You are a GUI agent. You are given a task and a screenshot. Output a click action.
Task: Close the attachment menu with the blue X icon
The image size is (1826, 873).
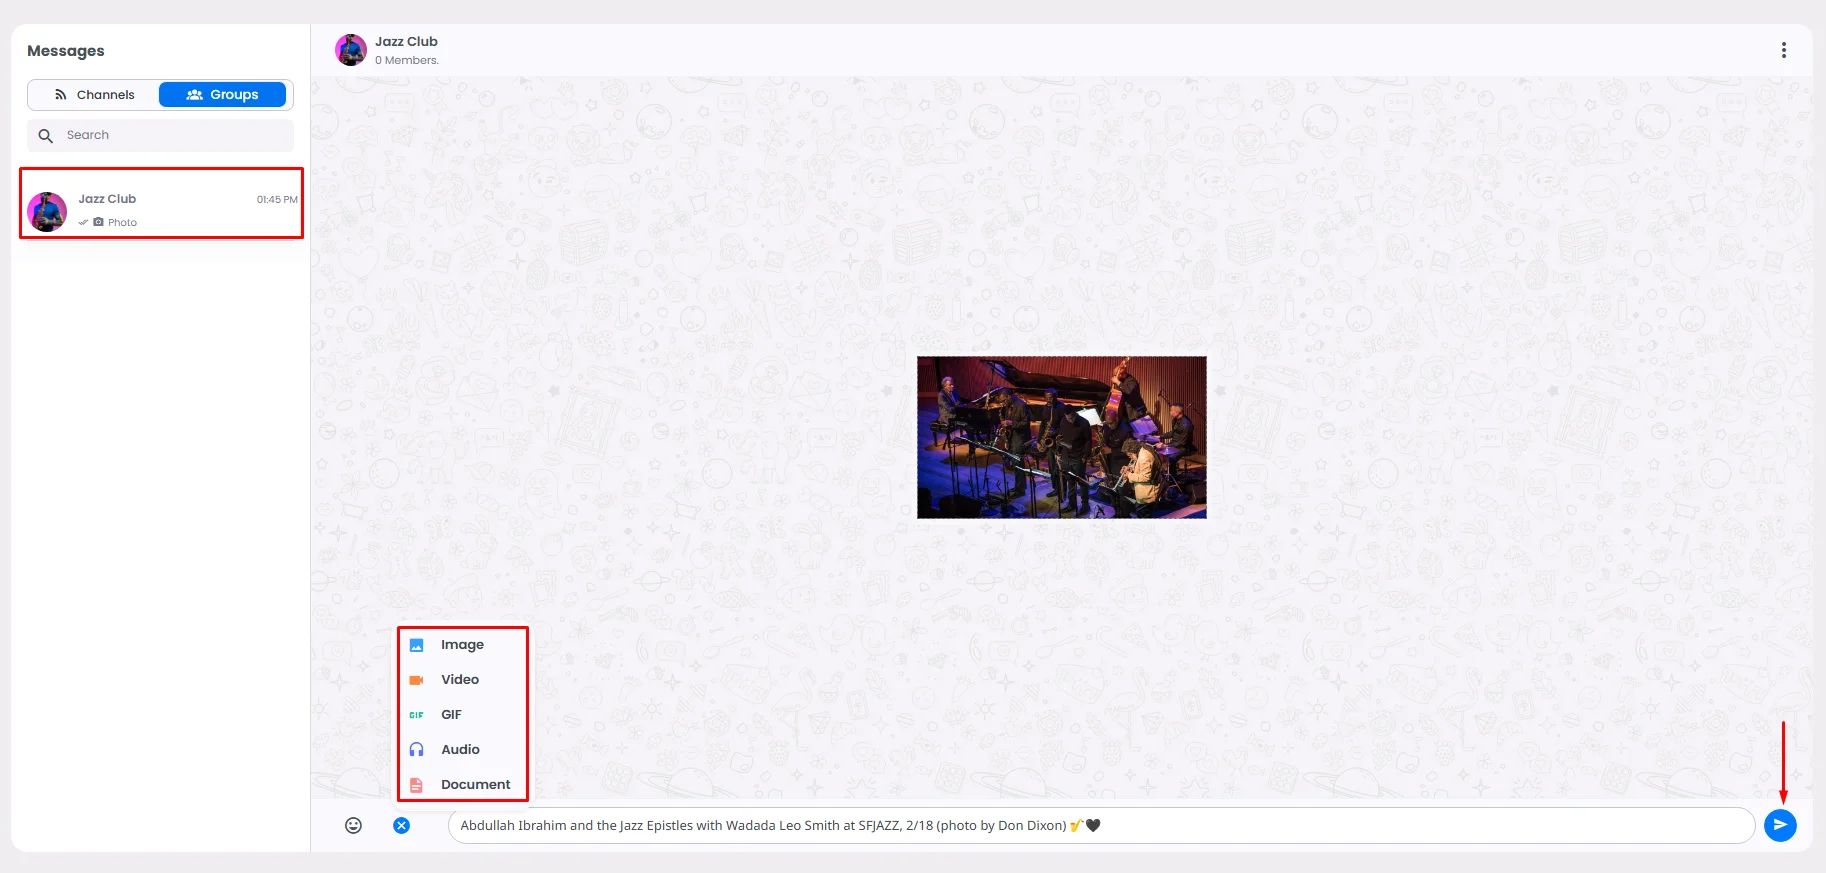pos(401,825)
